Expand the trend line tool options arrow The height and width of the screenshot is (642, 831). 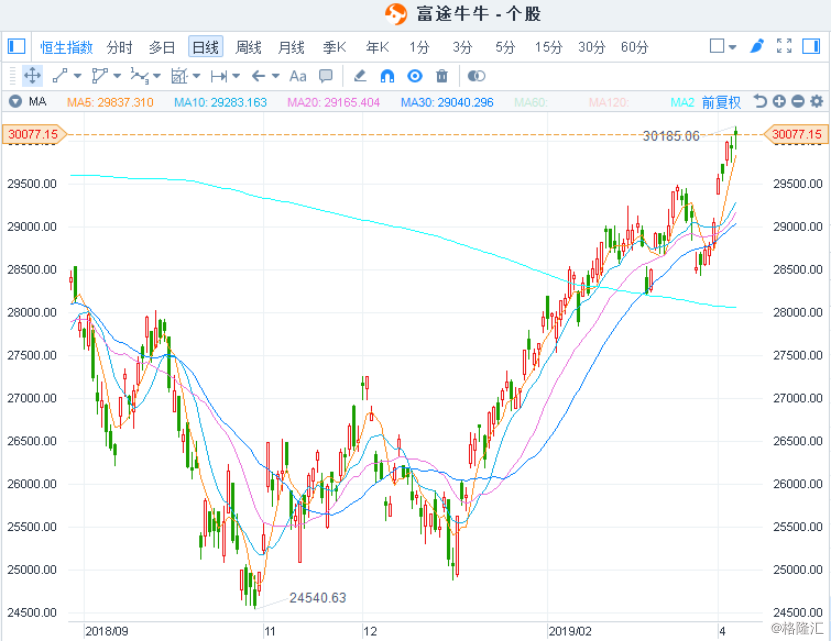point(77,76)
